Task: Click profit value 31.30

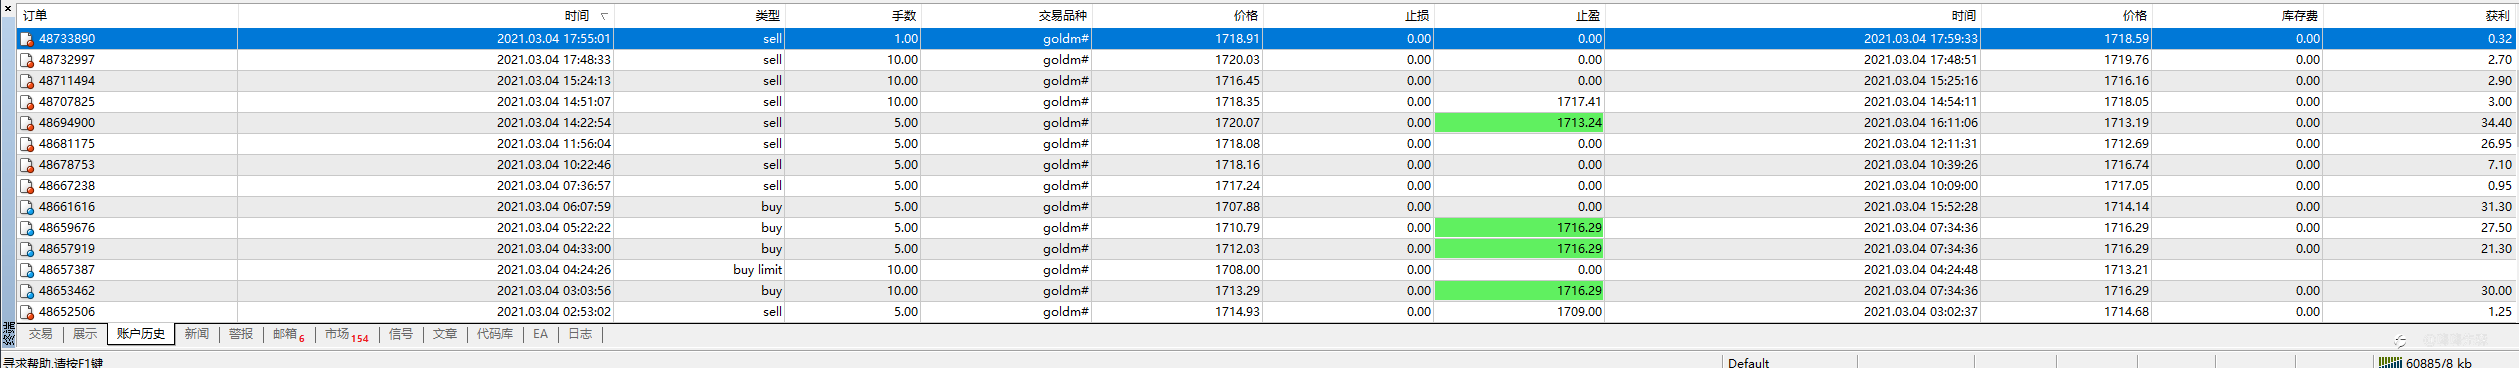Action: pos(2496,207)
